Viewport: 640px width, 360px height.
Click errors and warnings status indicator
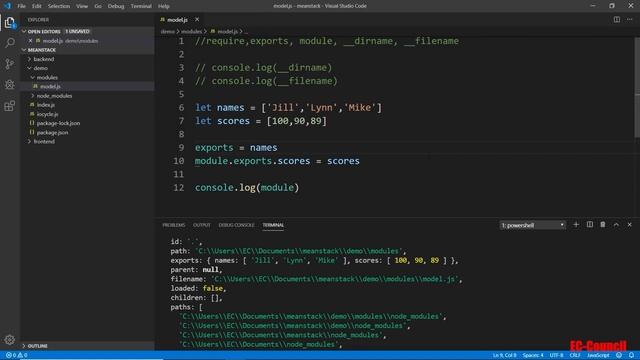[x=17, y=355]
